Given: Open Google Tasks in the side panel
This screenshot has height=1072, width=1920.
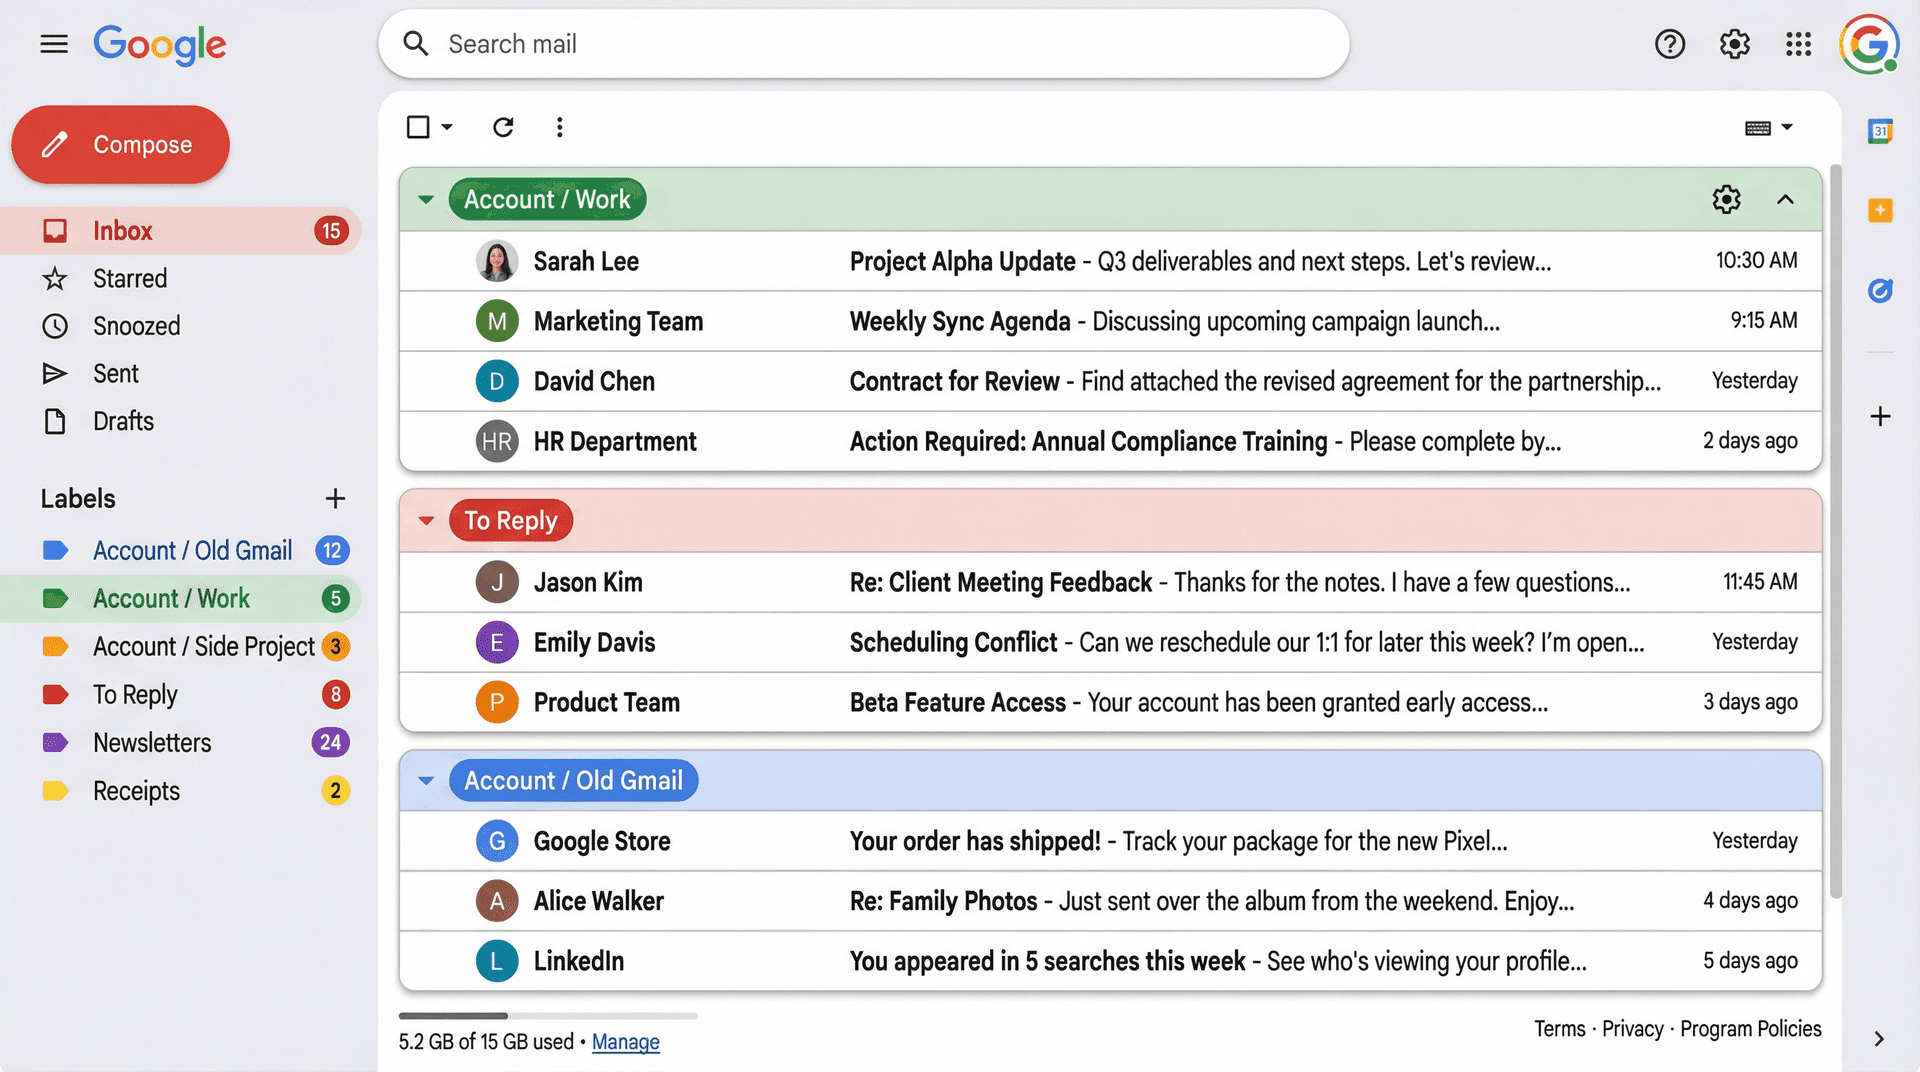Looking at the screenshot, I should tap(1881, 210).
